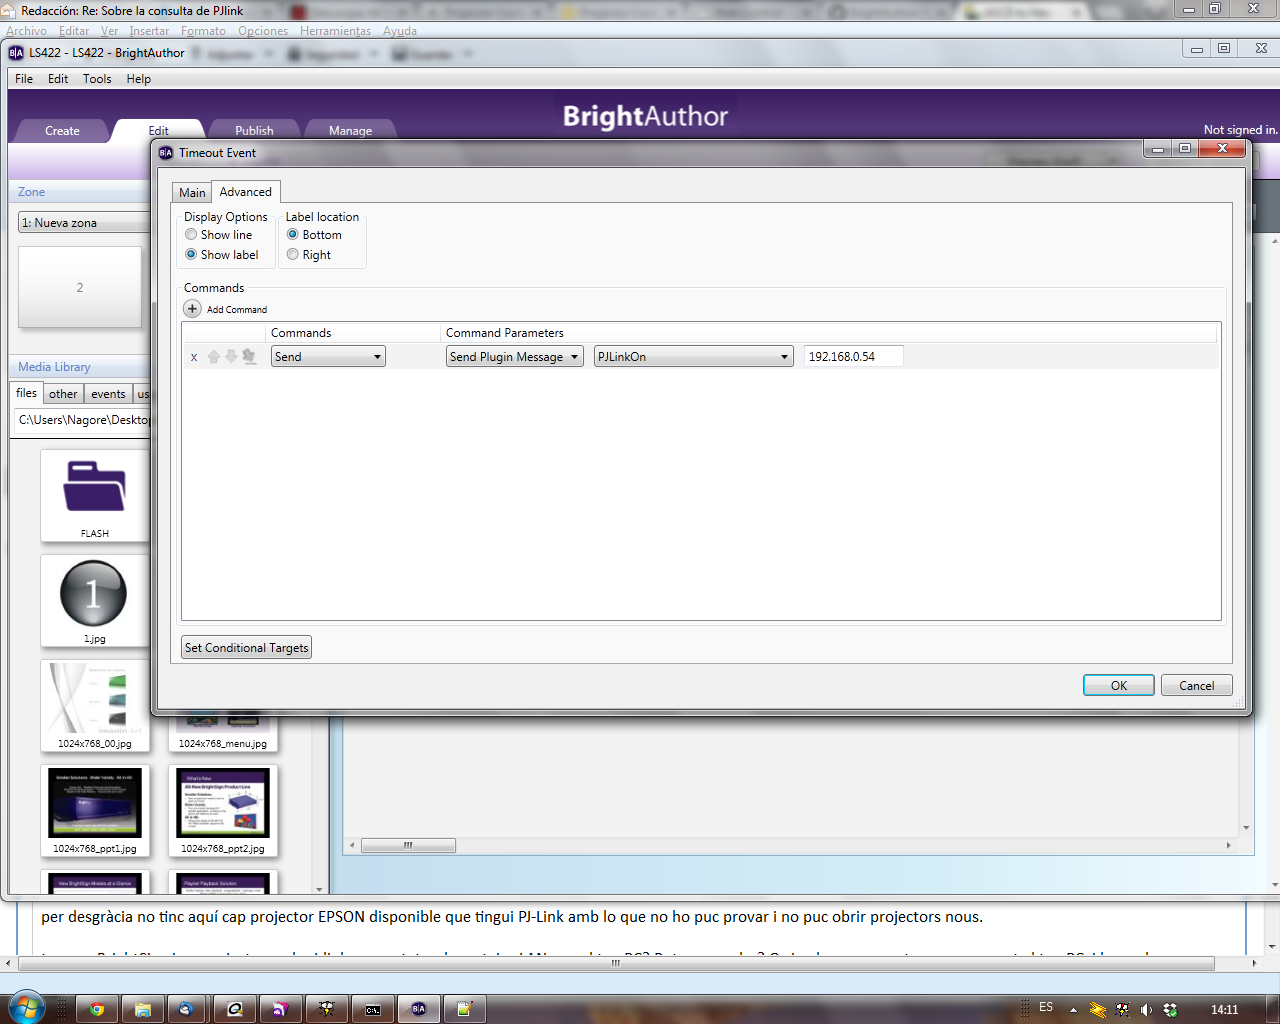Select the 1024x768_ppt1.jpg thumbnail
The image size is (1280, 1024).
click(x=95, y=810)
